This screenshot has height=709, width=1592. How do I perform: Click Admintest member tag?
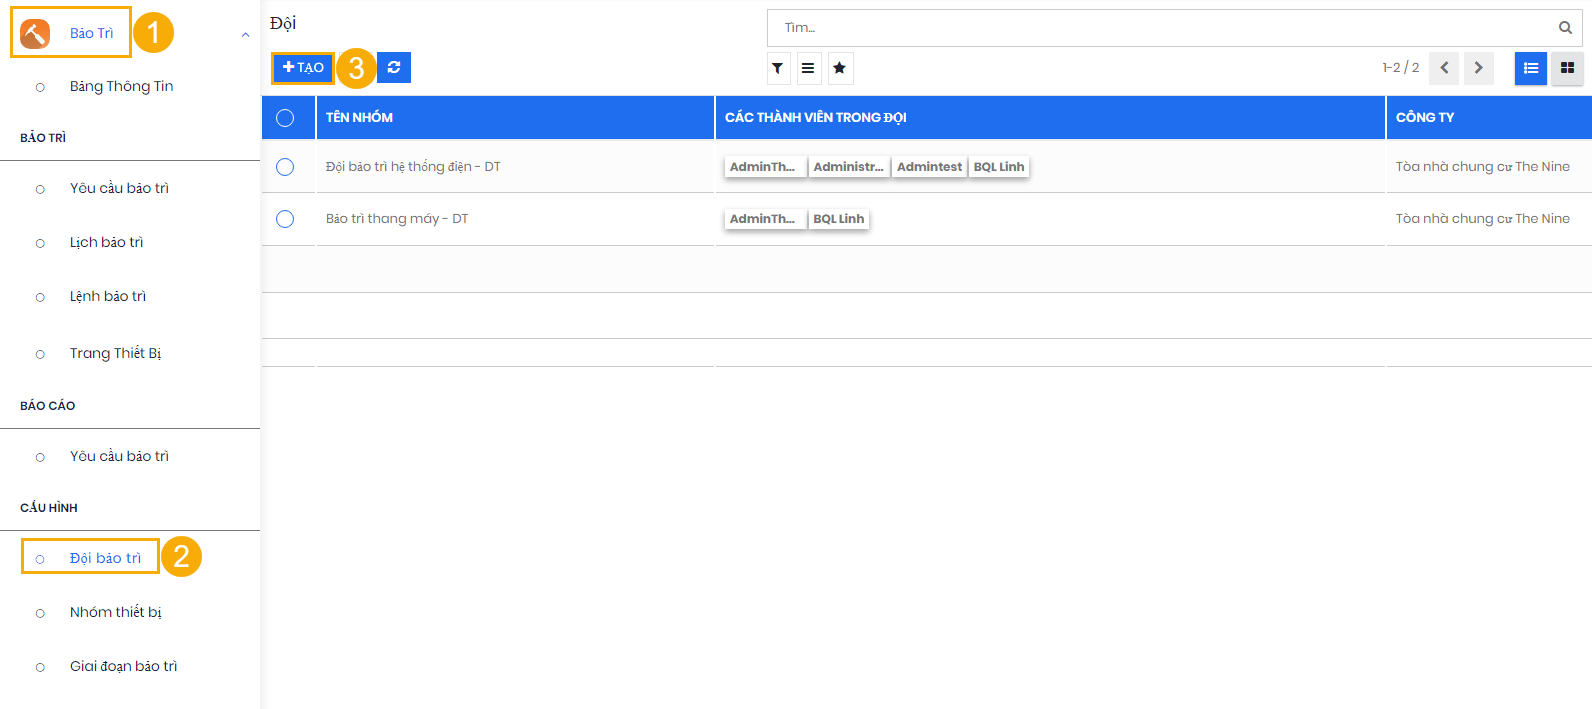point(929,167)
